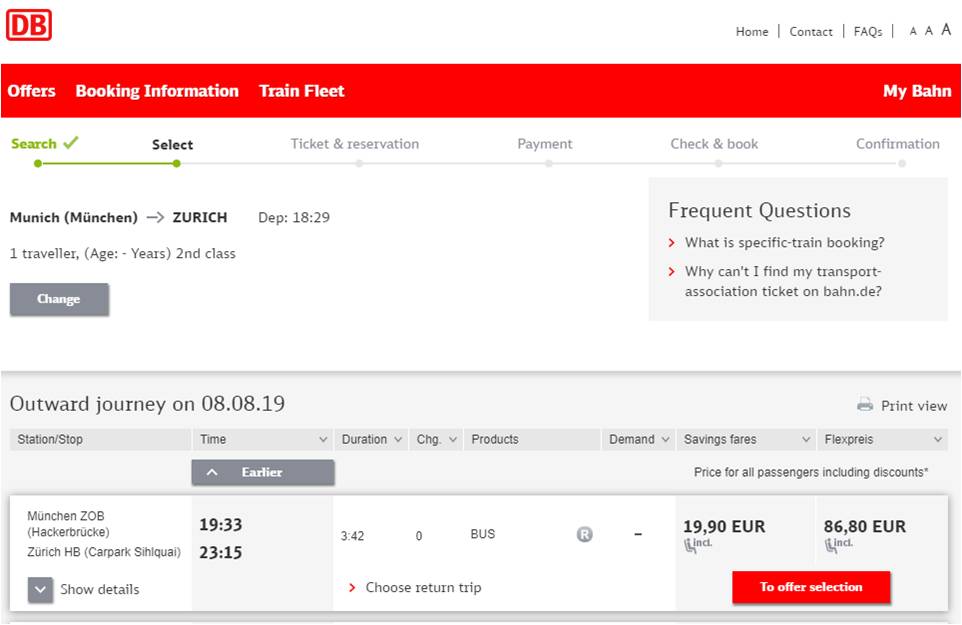Open transport-association ticket question link
This screenshot has height=625, width=962.
[783, 282]
